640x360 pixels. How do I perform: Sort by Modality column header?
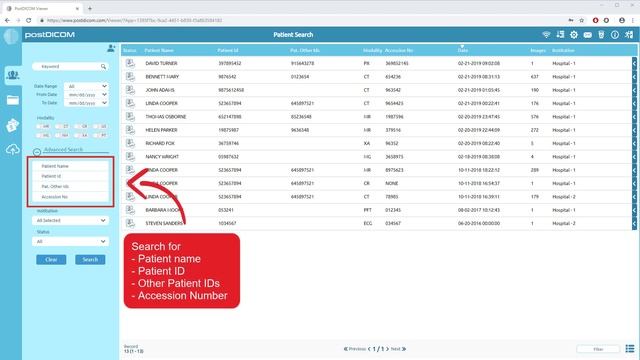coord(372,51)
